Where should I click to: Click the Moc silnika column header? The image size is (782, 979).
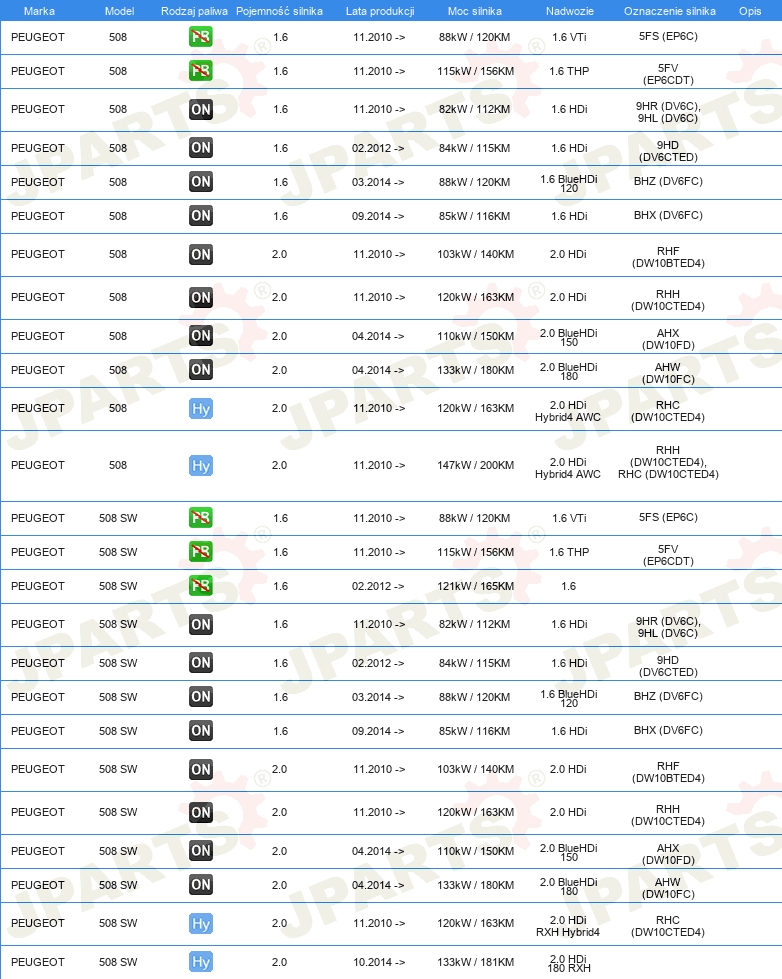pos(475,11)
